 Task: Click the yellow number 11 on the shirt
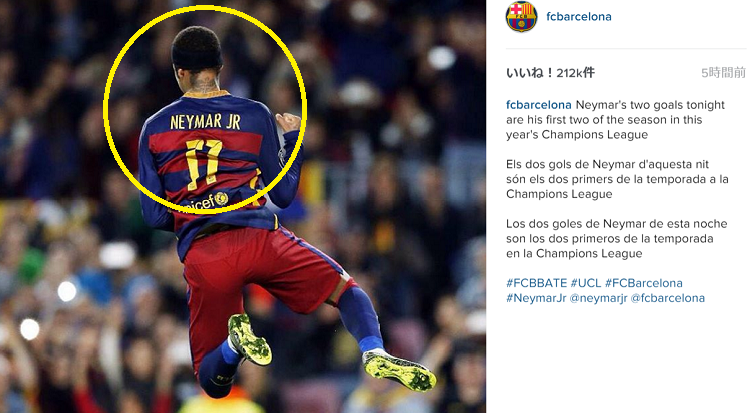(x=203, y=164)
